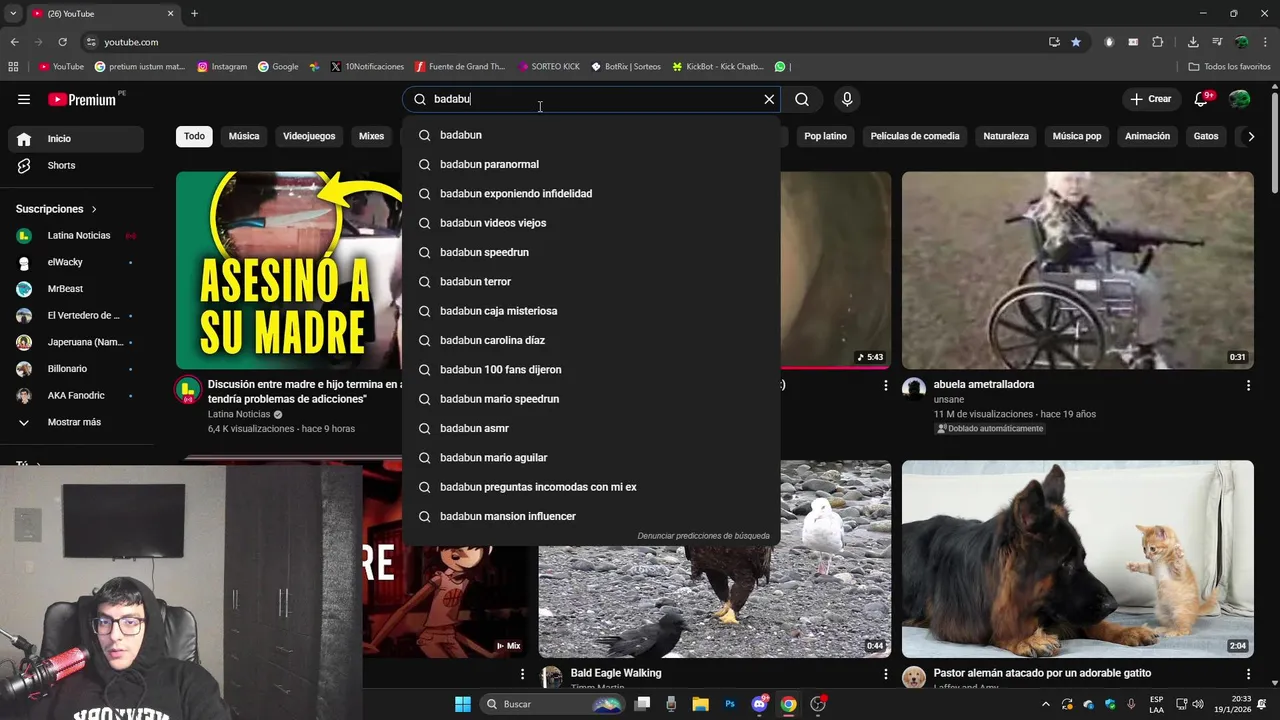
Task: Choose suggestion 'badabun paranormal'
Action: tap(591, 164)
